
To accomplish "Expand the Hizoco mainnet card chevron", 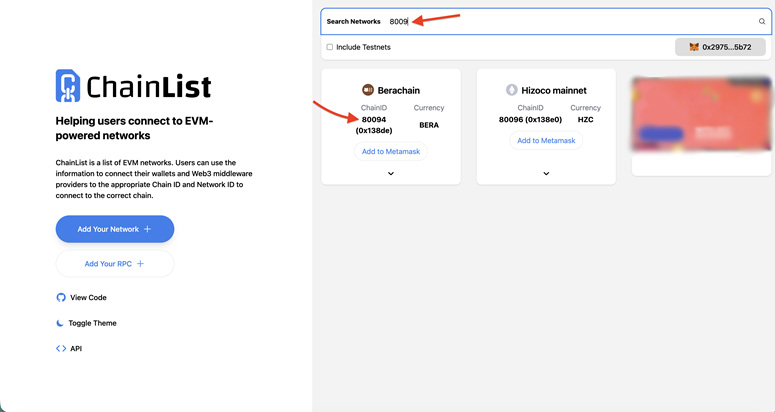I will pyautogui.click(x=546, y=173).
